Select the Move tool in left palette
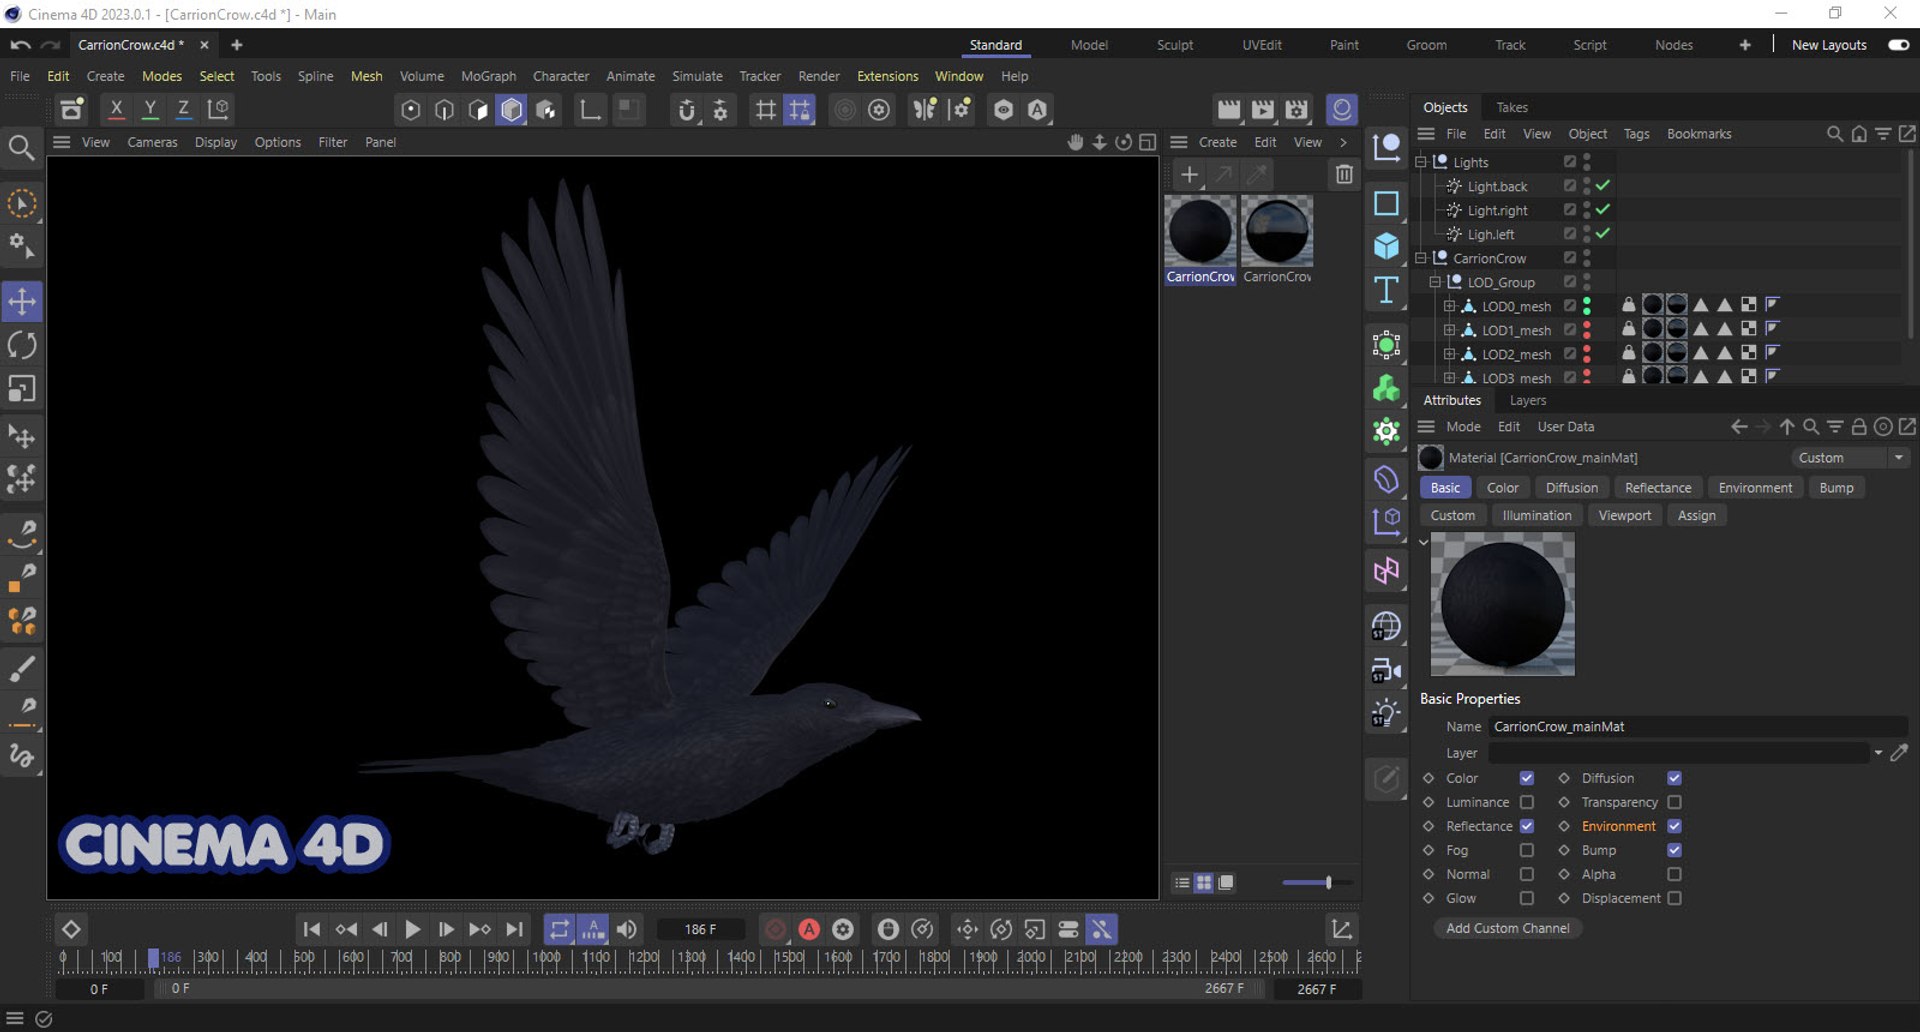 pos(22,301)
